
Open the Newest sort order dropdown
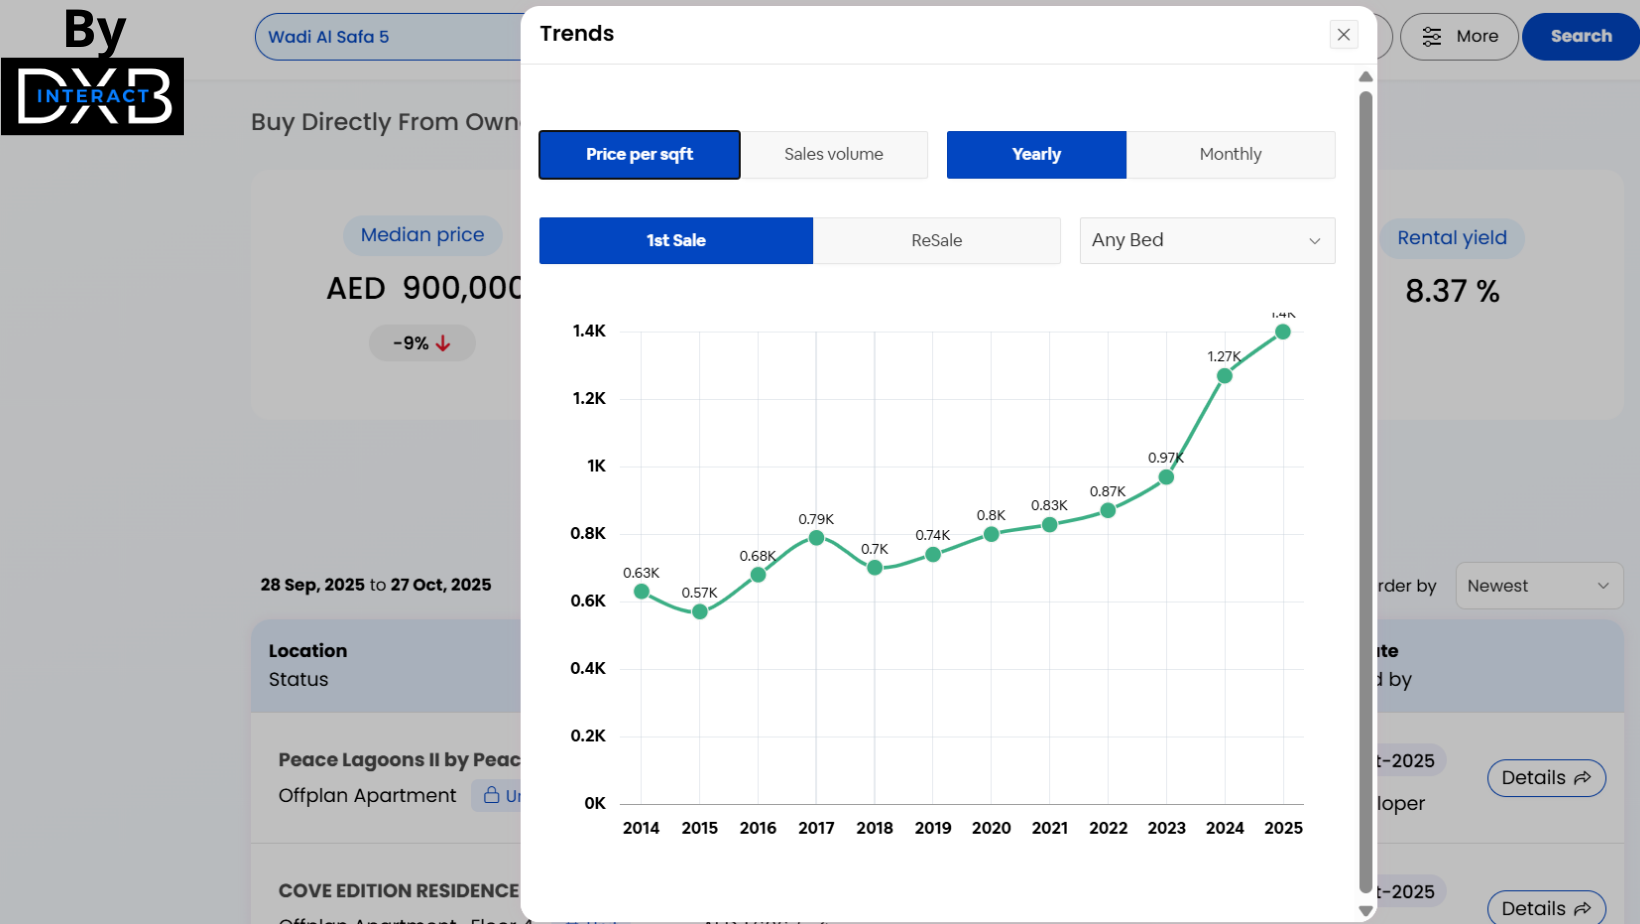click(1538, 586)
